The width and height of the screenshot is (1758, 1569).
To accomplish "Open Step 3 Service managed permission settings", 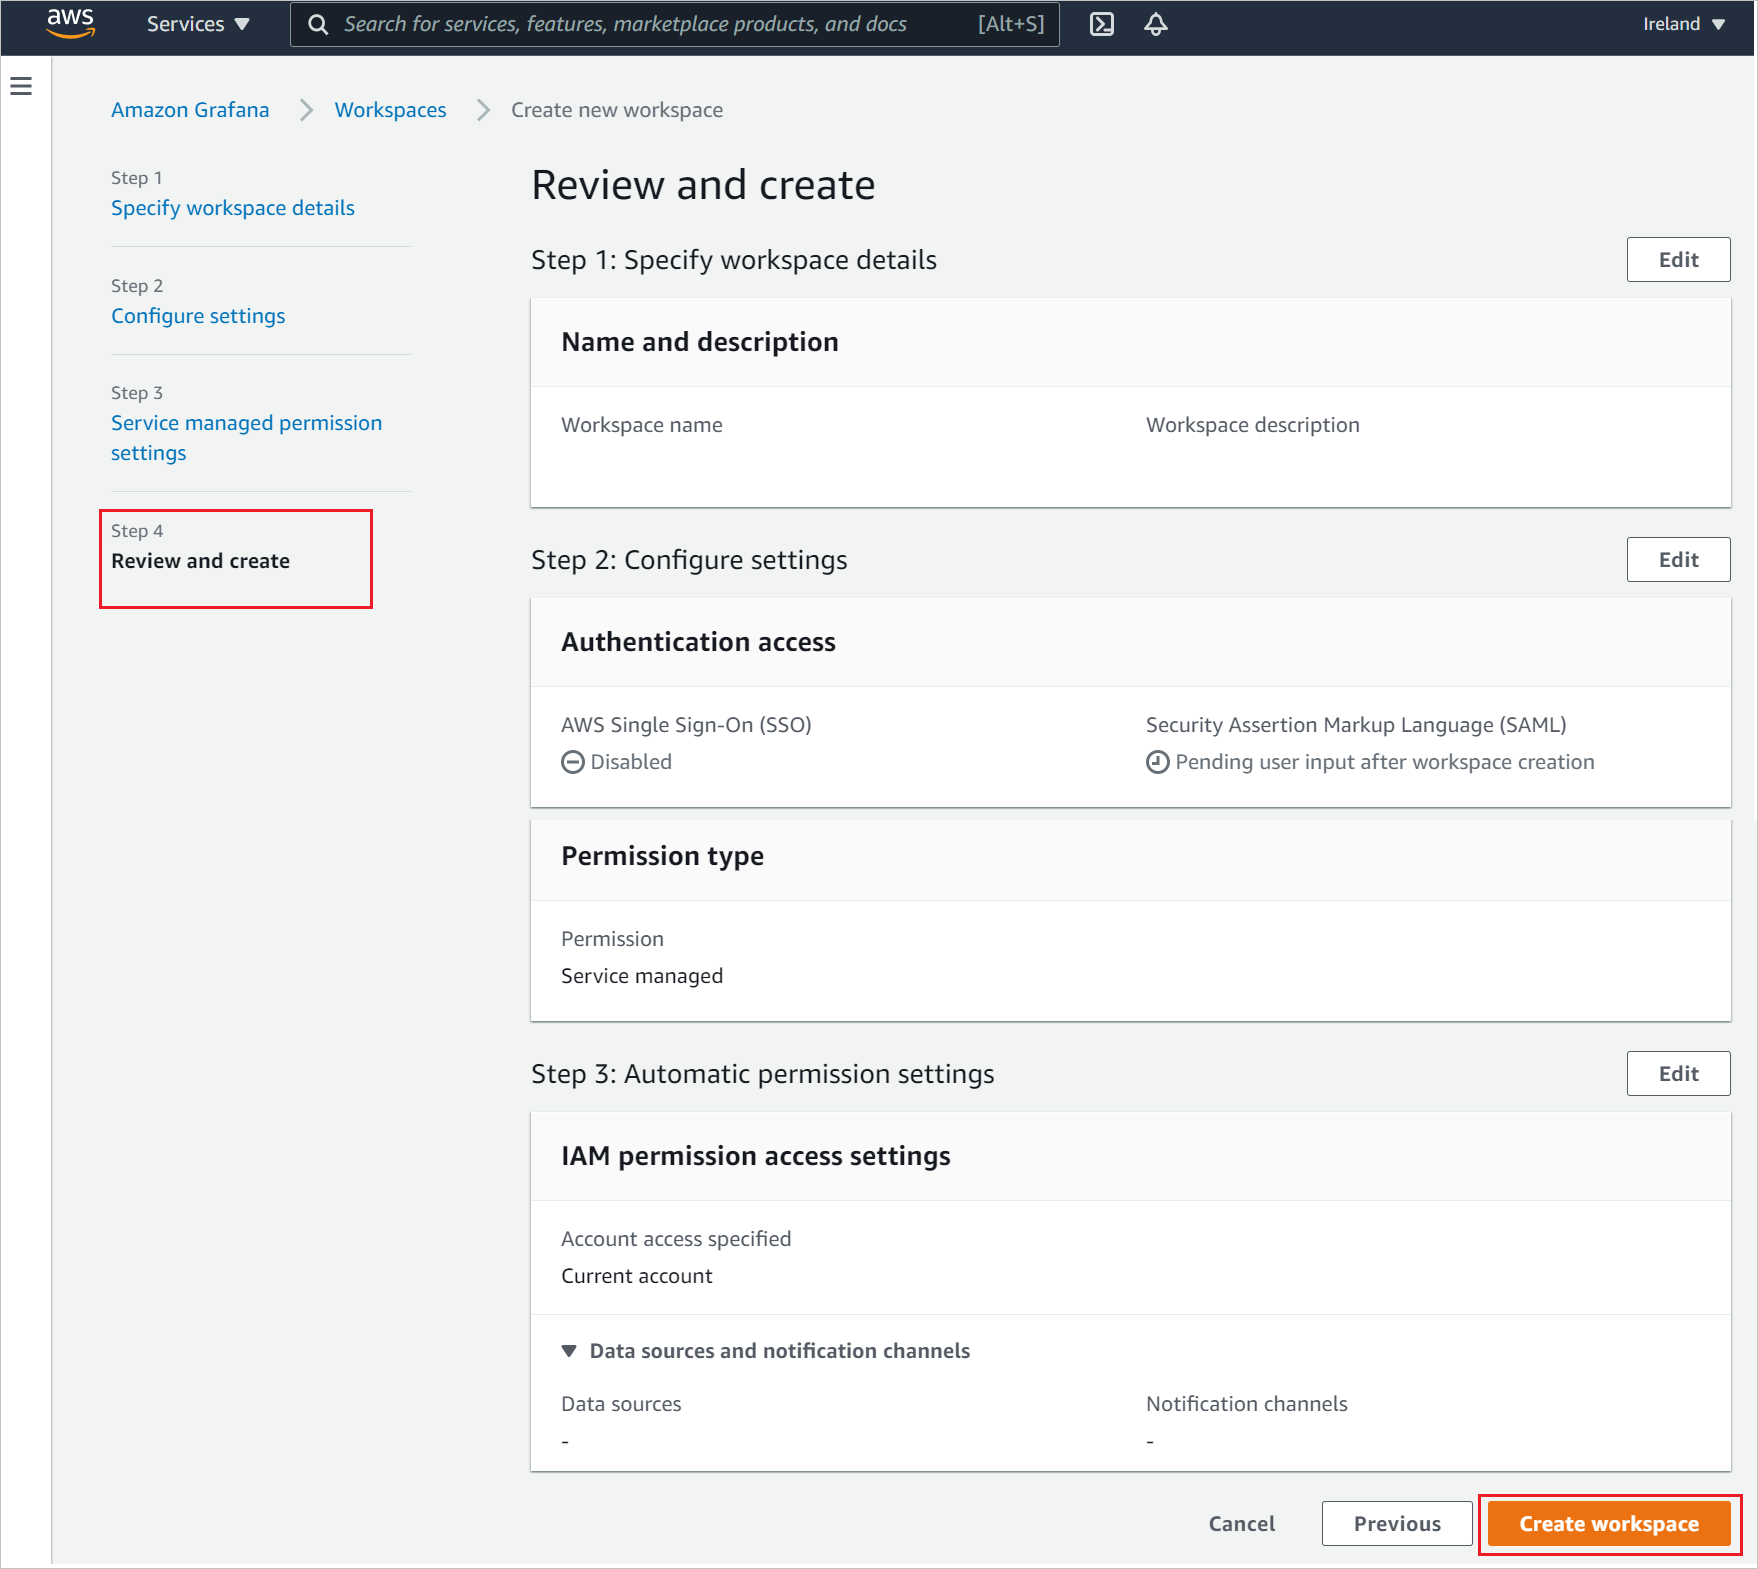I will pos(246,437).
